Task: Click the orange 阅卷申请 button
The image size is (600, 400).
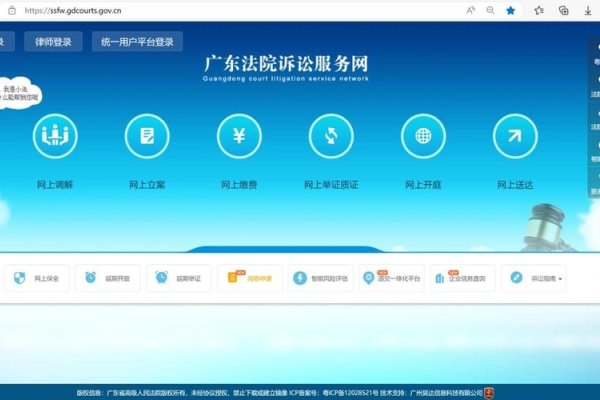Action: tap(250, 278)
